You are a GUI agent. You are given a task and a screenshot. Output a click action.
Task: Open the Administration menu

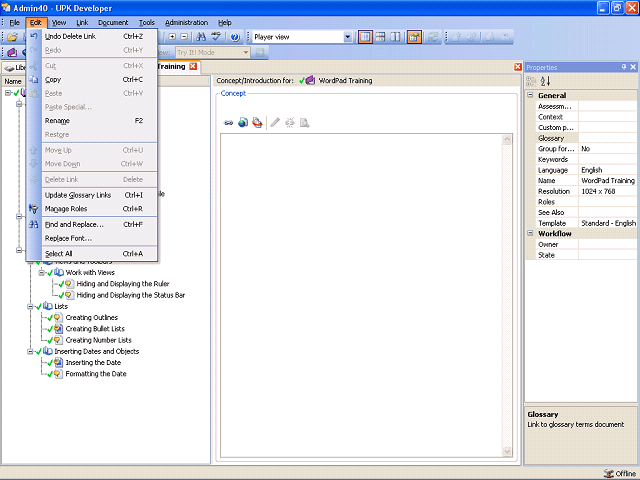(187, 23)
